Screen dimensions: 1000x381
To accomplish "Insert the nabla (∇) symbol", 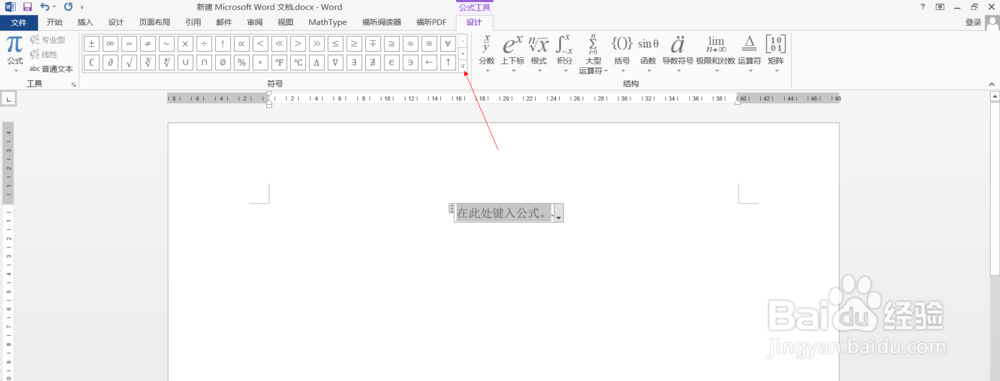I will point(335,62).
